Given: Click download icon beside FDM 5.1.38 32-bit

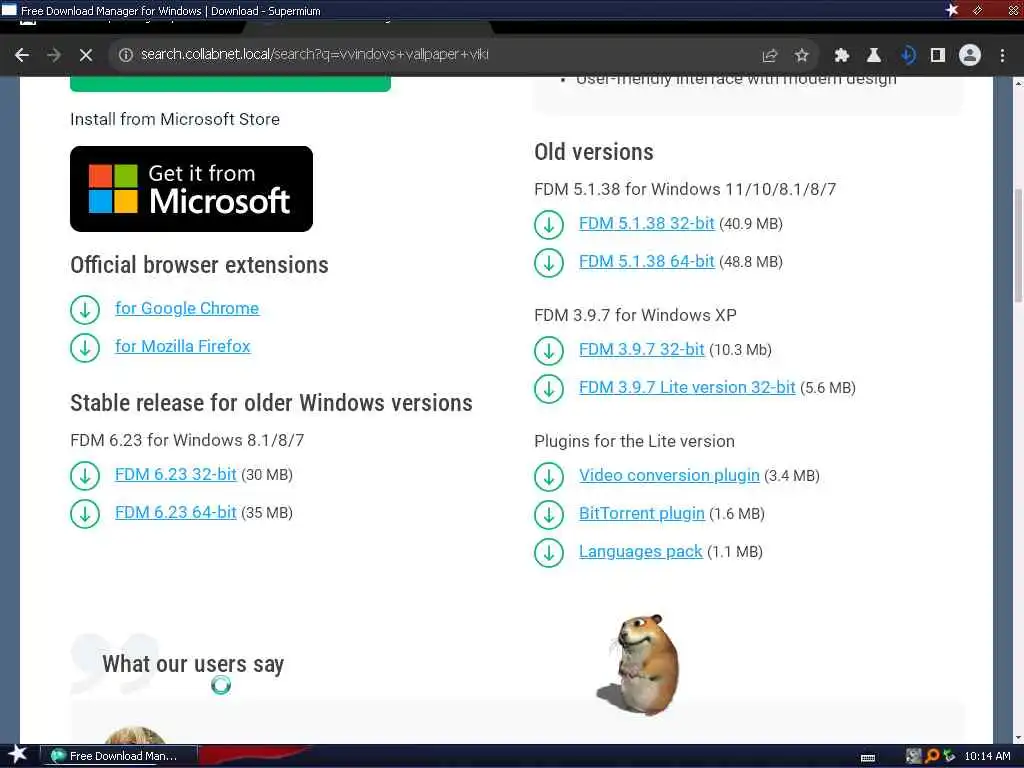Looking at the screenshot, I should coord(549,225).
